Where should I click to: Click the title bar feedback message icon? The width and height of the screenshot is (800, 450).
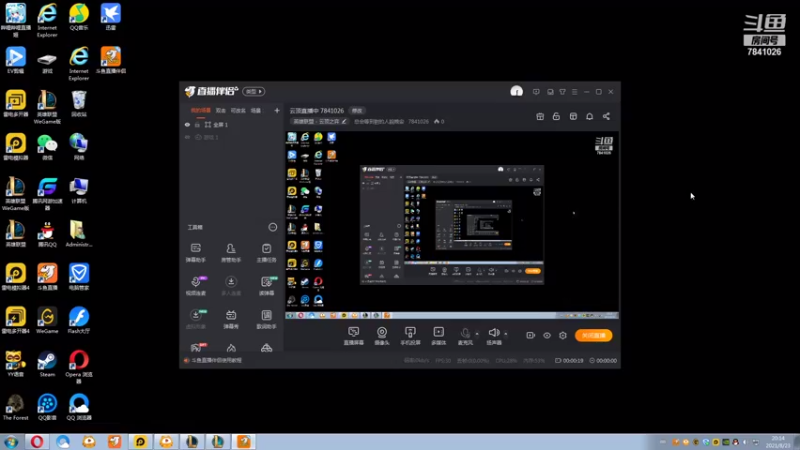point(536,92)
